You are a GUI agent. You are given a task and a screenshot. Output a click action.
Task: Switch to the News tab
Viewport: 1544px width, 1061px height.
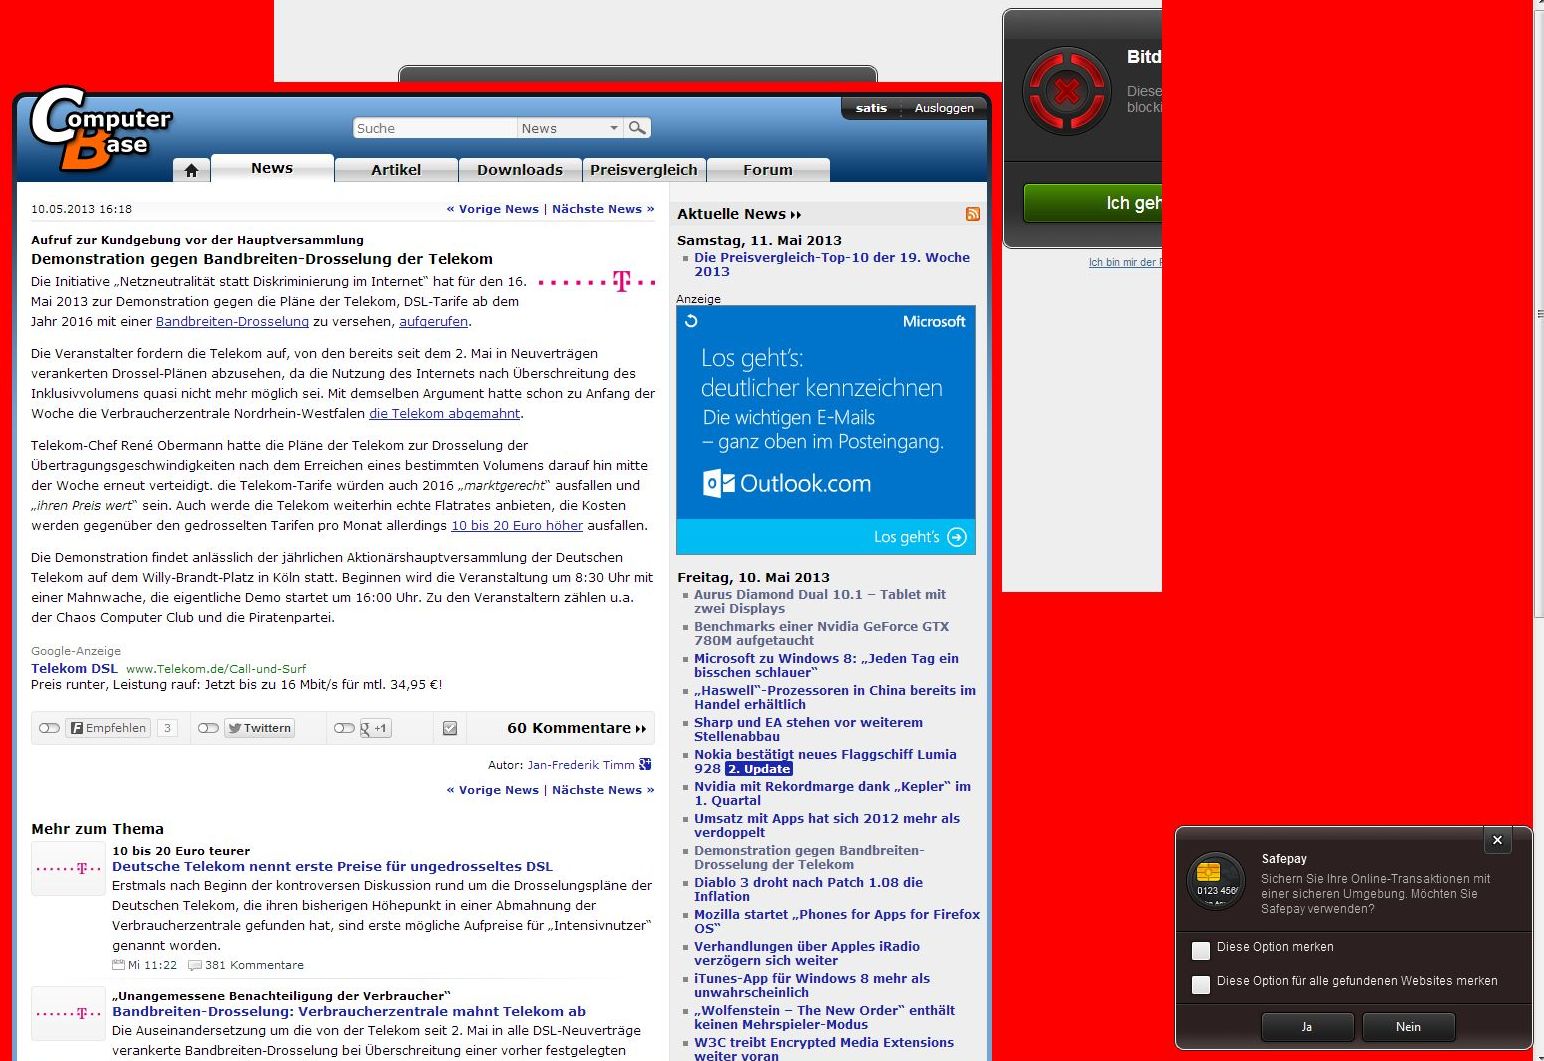click(x=272, y=168)
